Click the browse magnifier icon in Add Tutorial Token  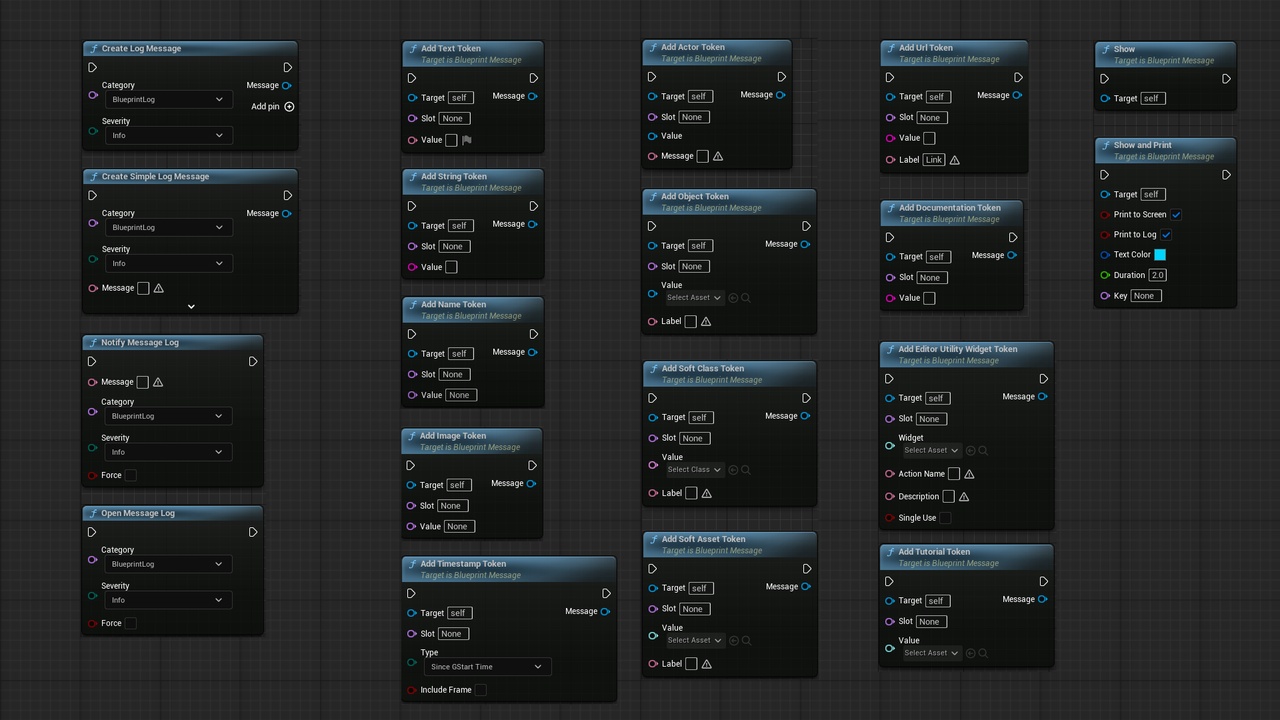983,653
